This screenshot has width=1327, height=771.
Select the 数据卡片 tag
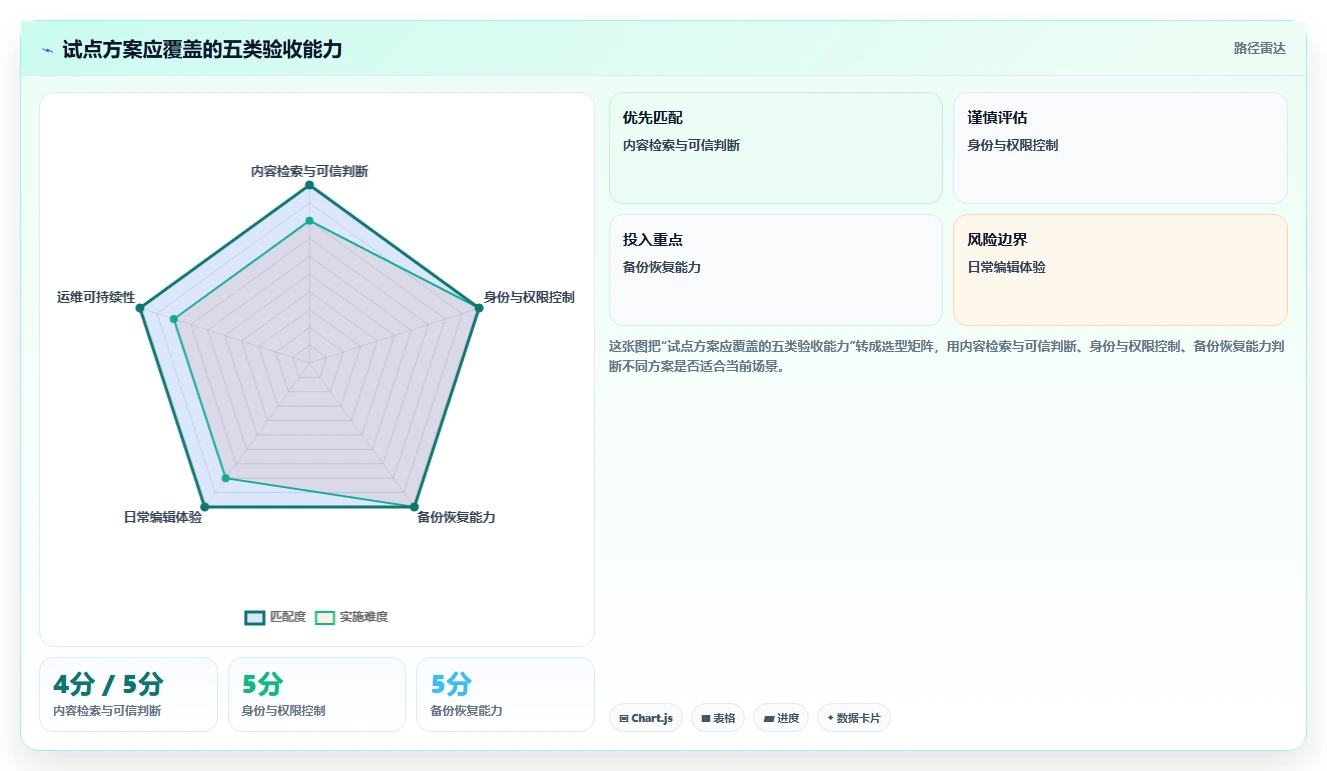point(853,718)
